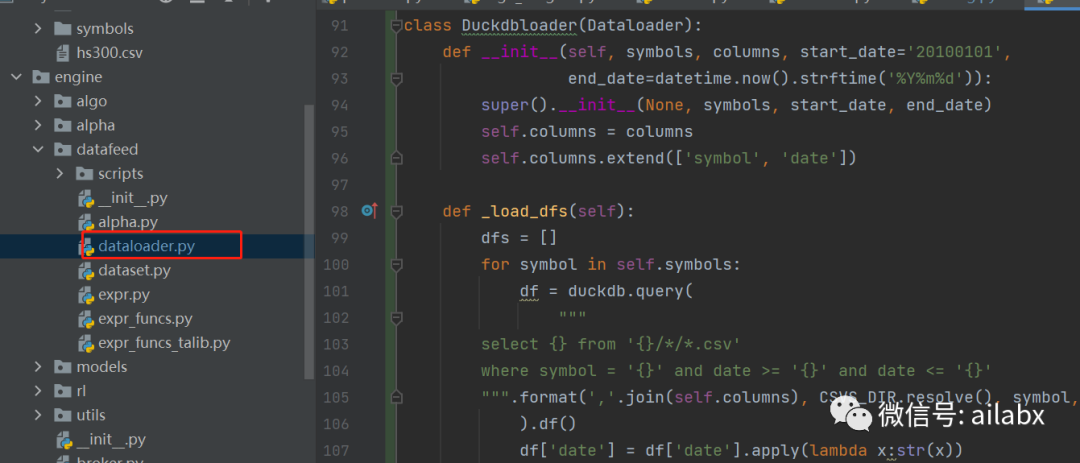Click __init__.py icon directly below utils folder
This screenshot has height=463, width=1080.
click(x=64, y=440)
